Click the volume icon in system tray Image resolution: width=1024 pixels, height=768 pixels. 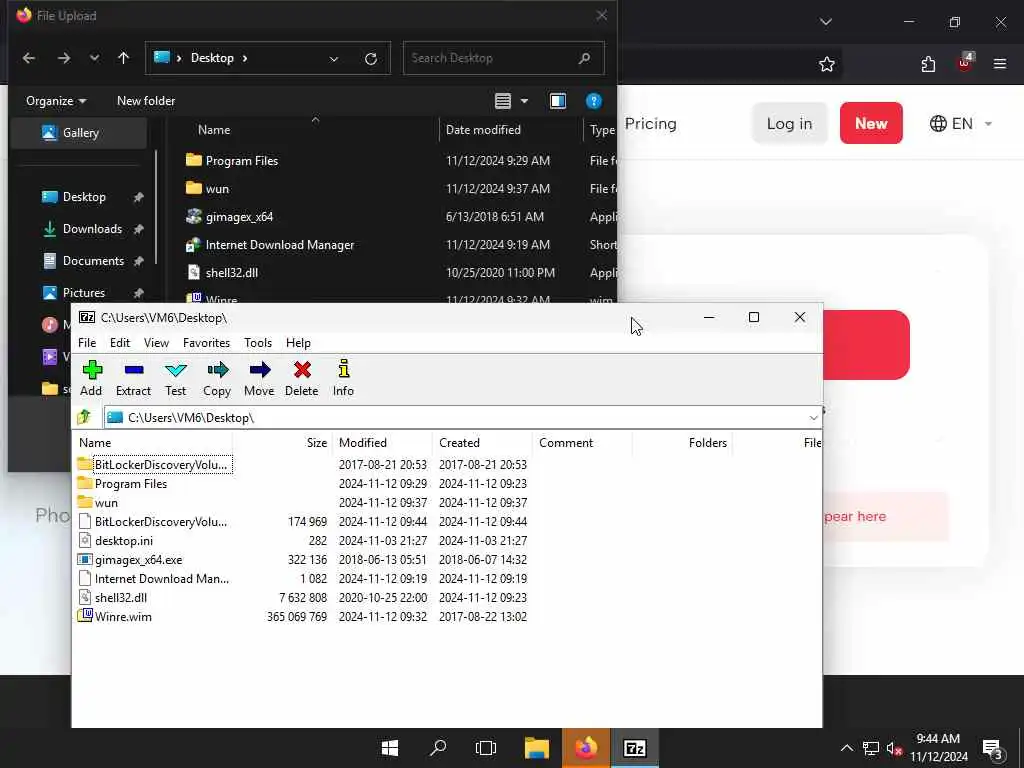pos(894,748)
